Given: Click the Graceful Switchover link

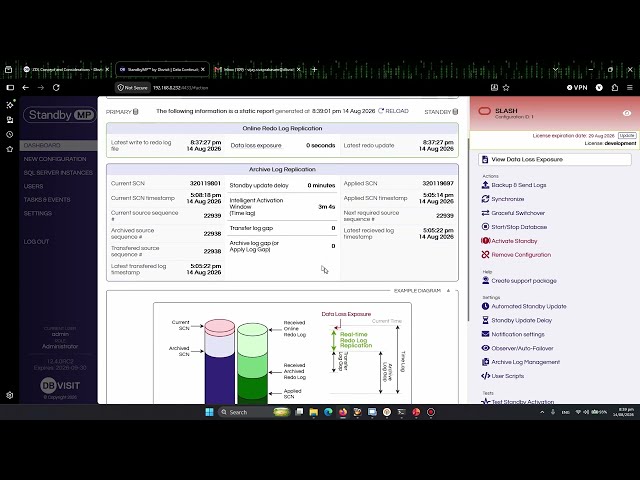Looking at the screenshot, I should (518, 213).
